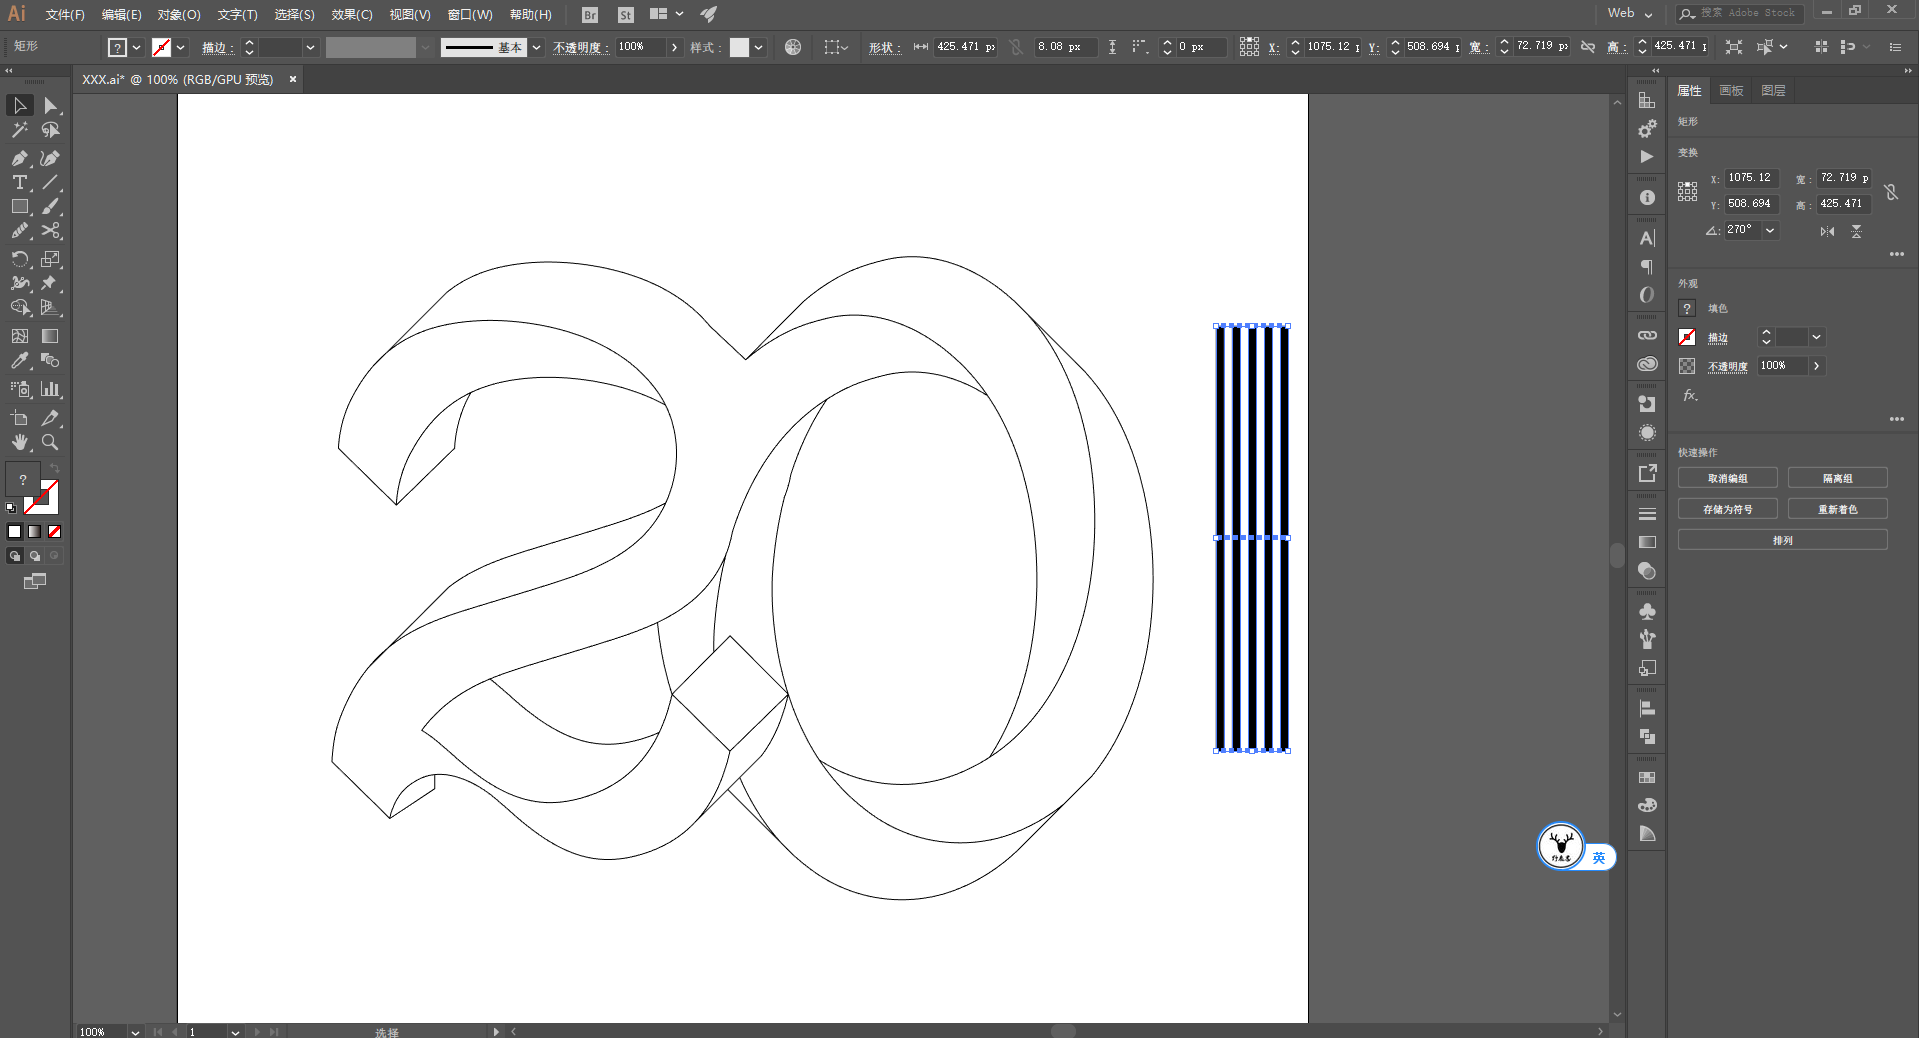The width and height of the screenshot is (1919, 1038).
Task: Select the Symbol Sprayer tool
Action: [20, 389]
